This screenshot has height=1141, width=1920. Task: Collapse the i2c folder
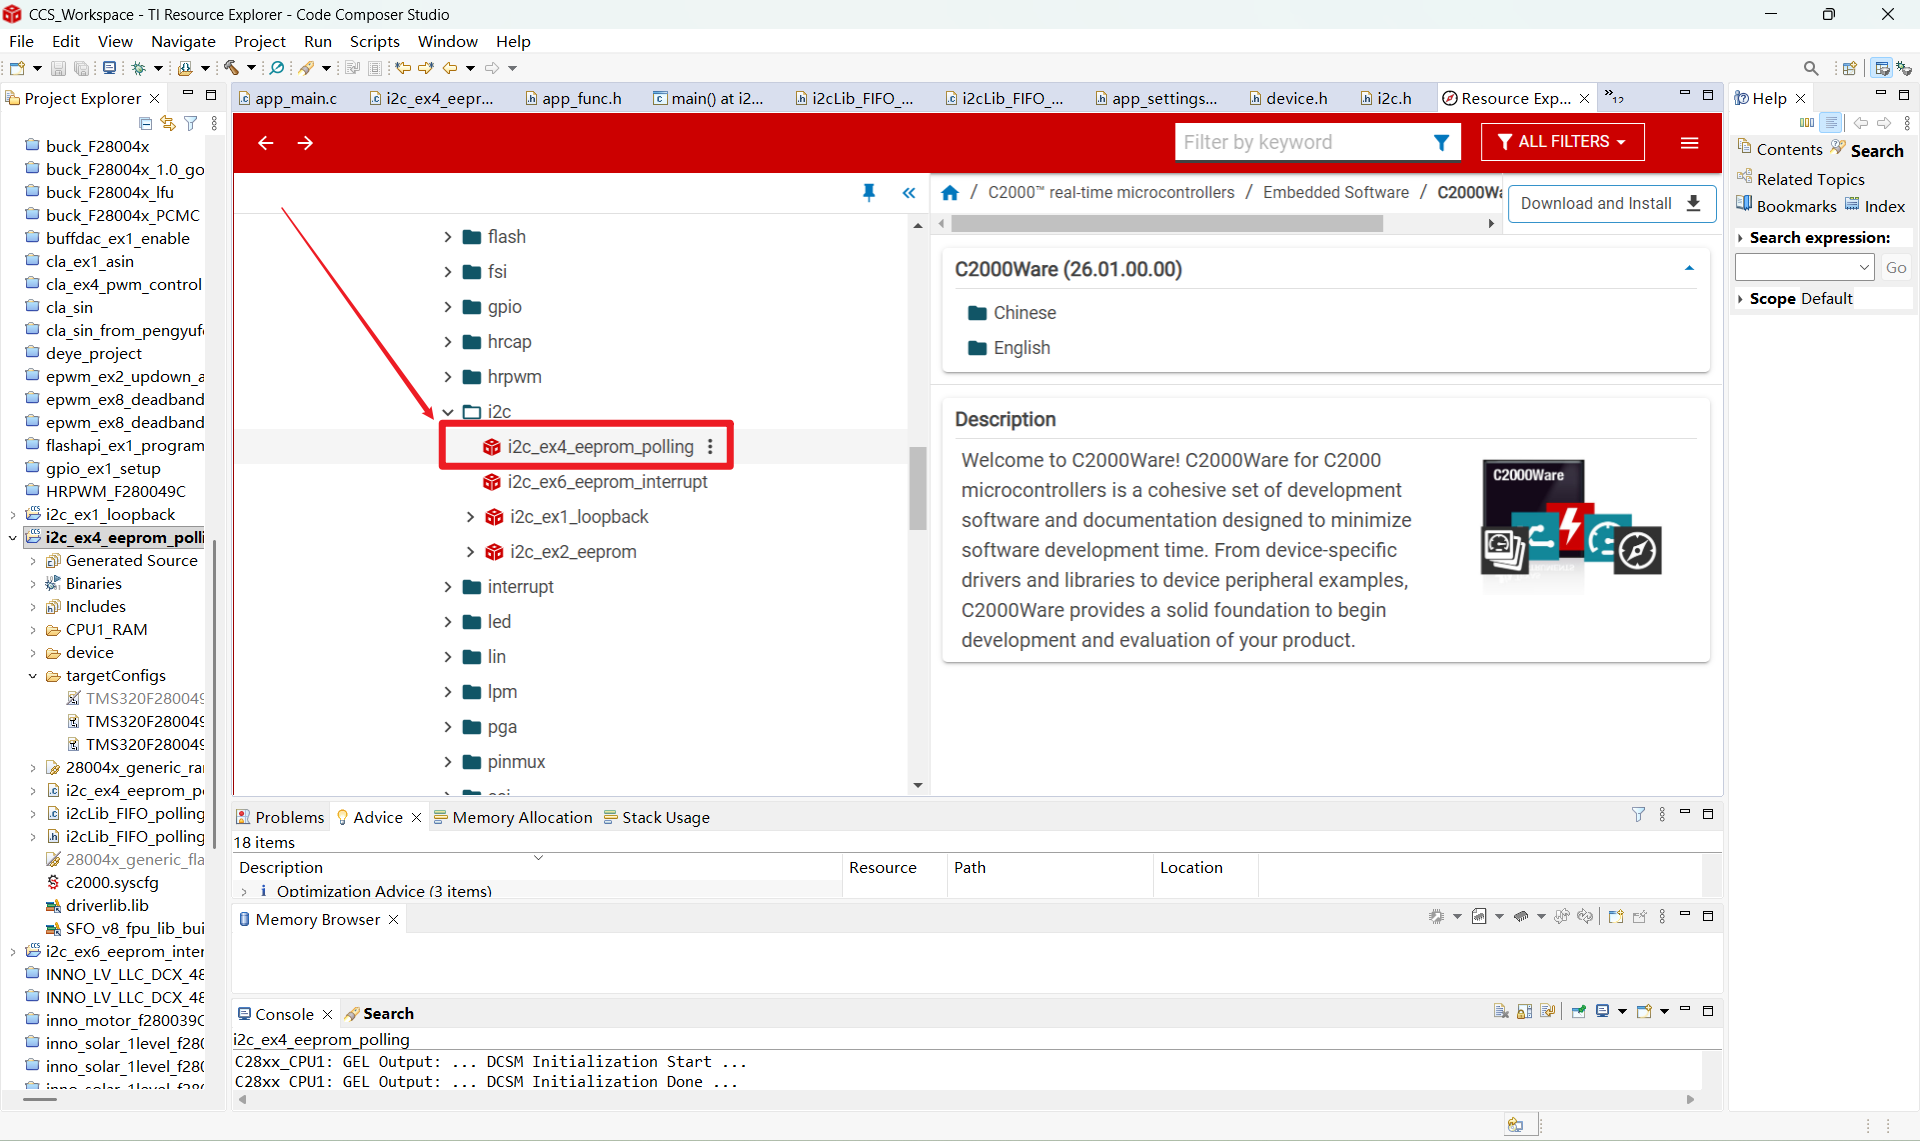pos(447,412)
